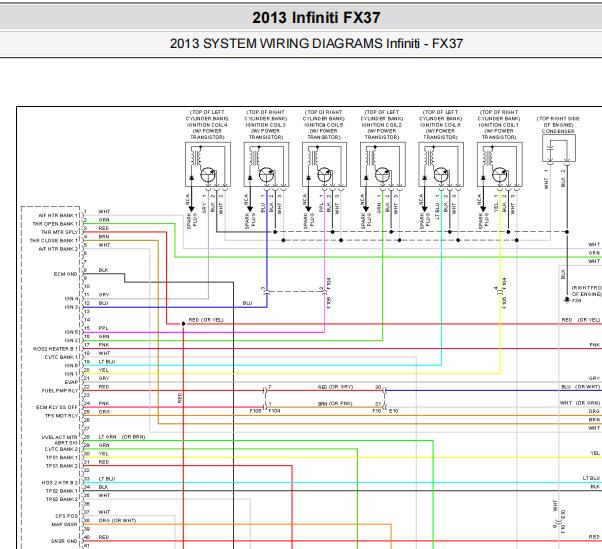Click the "FUEL PMP RLY" pin label
Image resolution: width=602 pixels, height=549 pixels.
(x=60, y=391)
